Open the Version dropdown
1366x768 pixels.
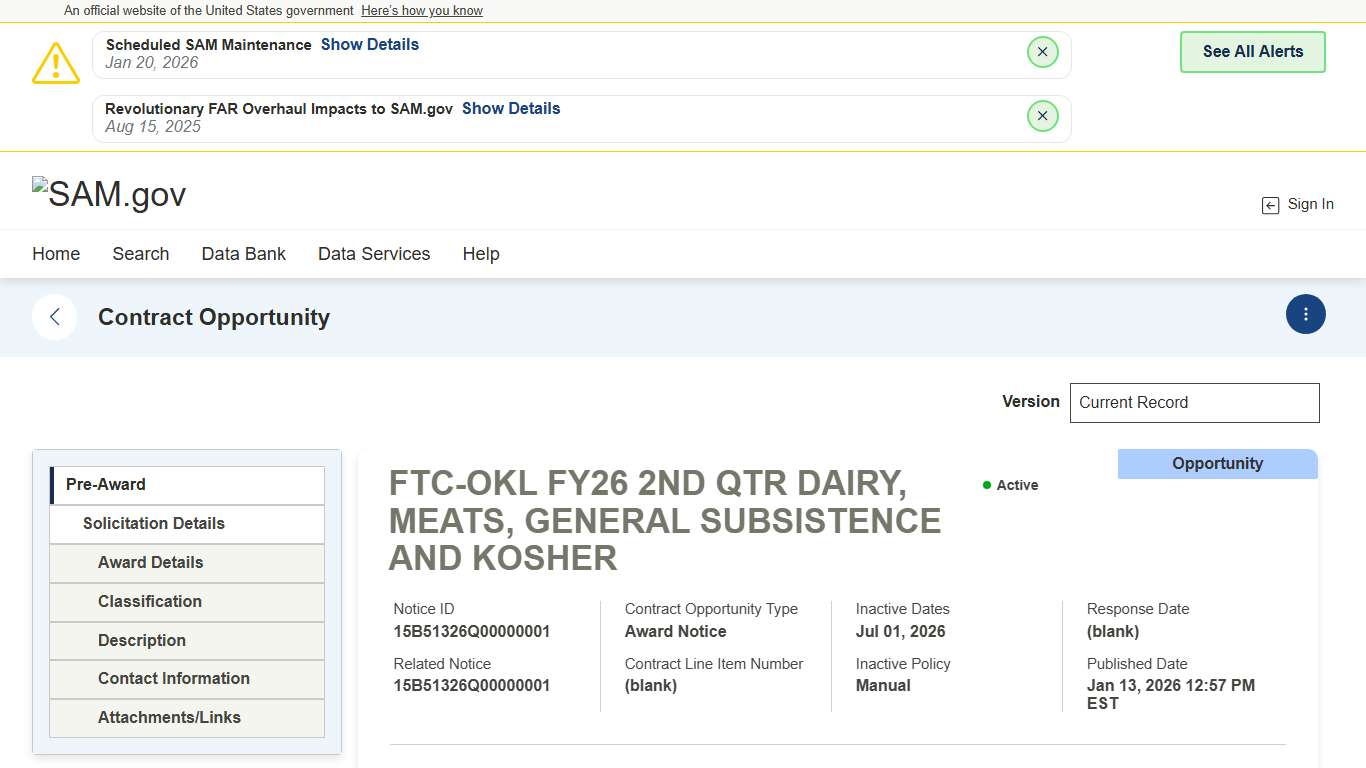[x=1194, y=403]
